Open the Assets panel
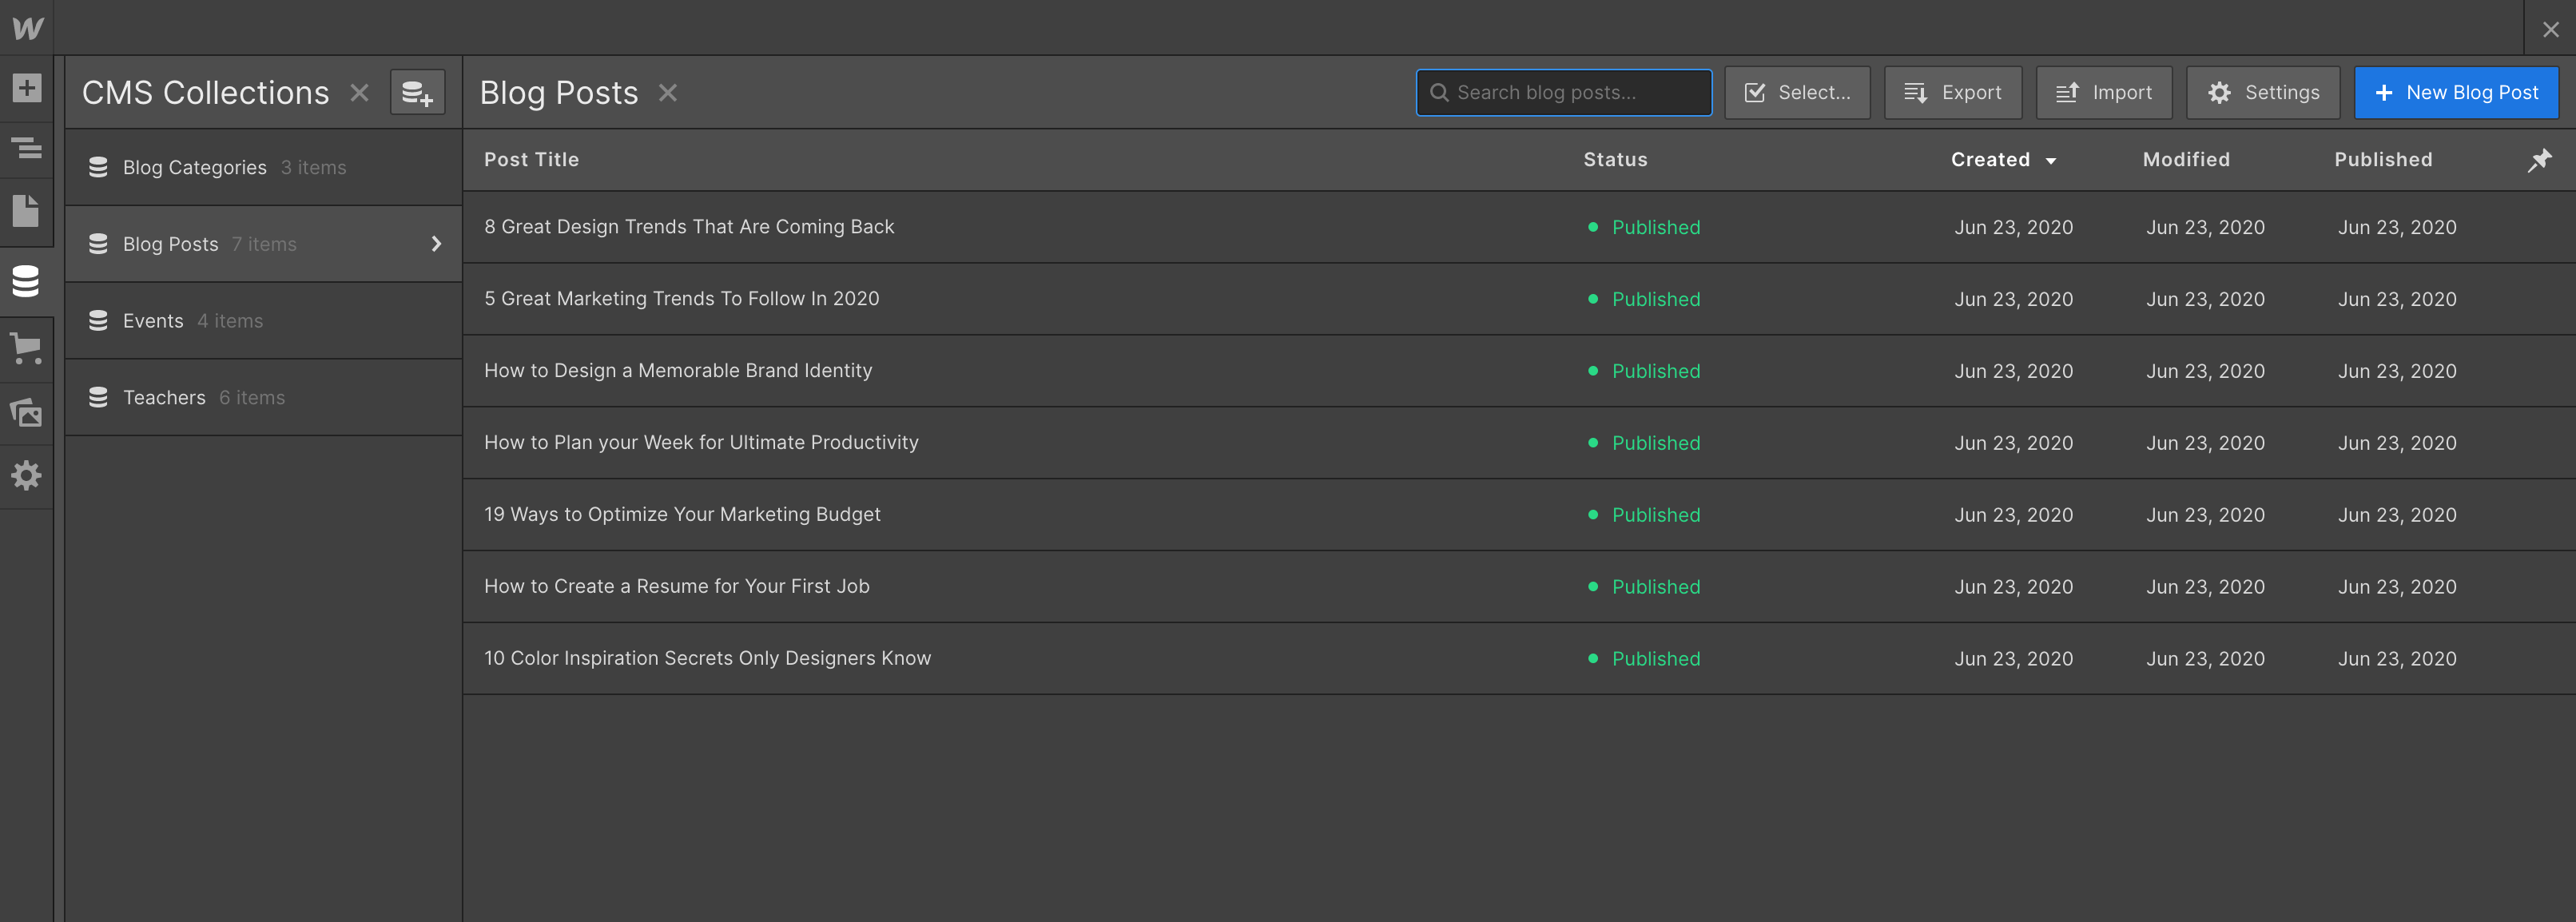 26,412
